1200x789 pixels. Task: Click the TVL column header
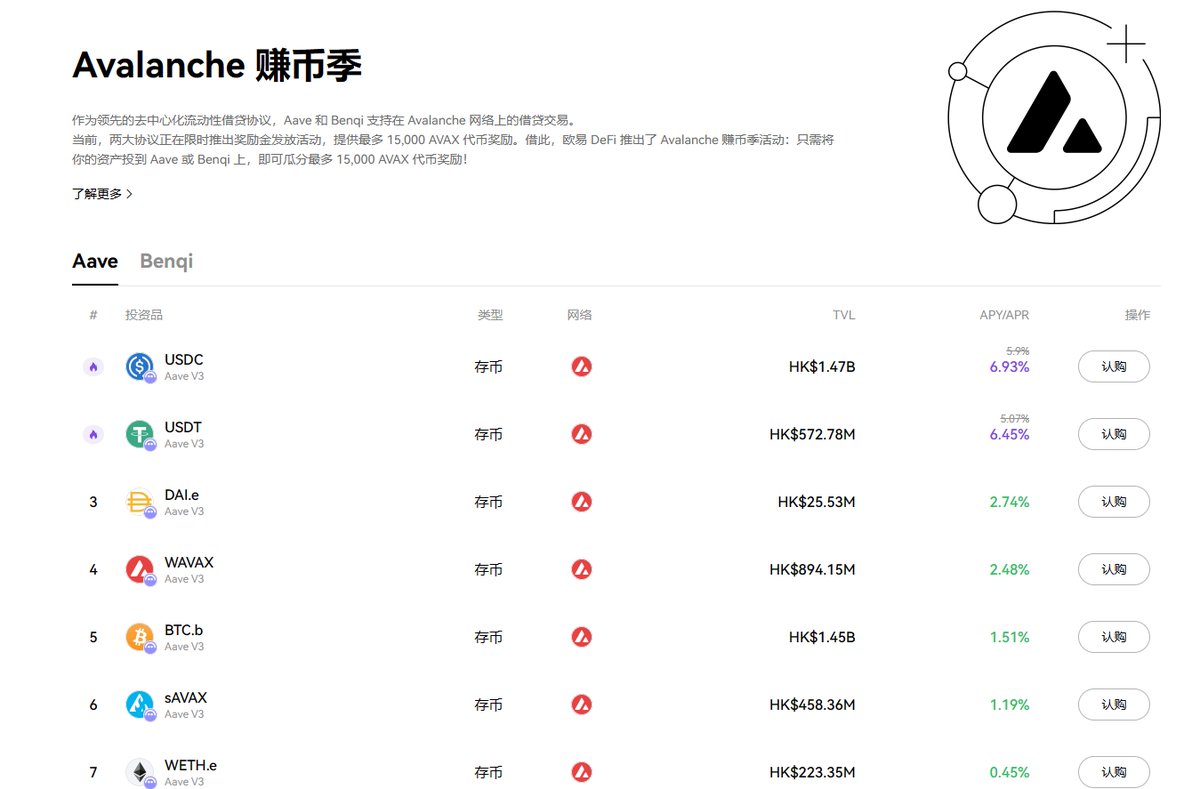tap(844, 315)
